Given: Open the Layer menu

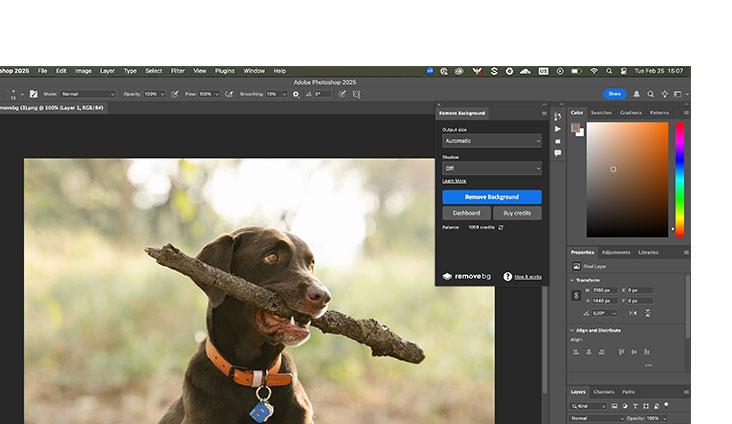Looking at the screenshot, I should pyautogui.click(x=107, y=71).
